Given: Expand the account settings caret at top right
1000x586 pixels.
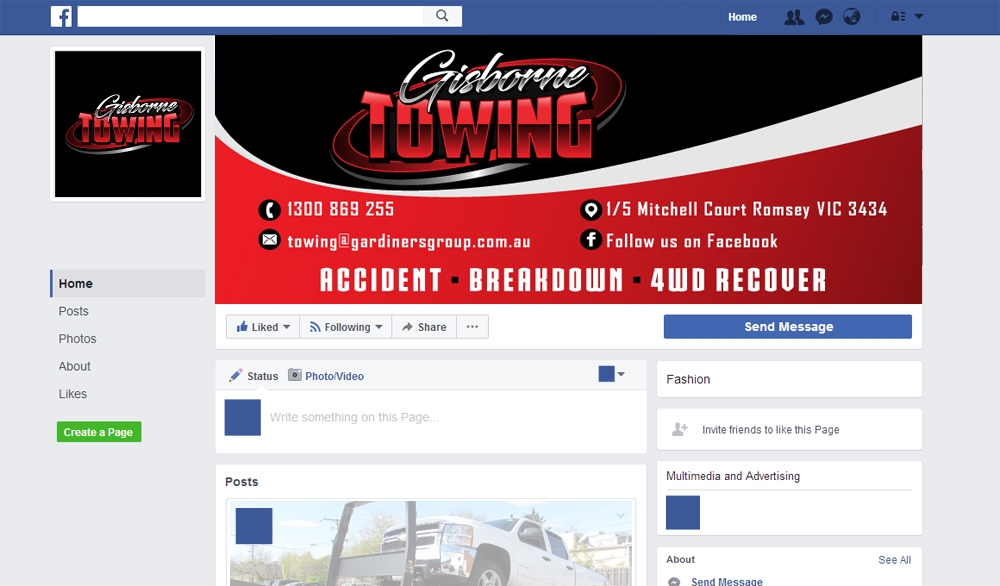Looking at the screenshot, I should pos(917,16).
